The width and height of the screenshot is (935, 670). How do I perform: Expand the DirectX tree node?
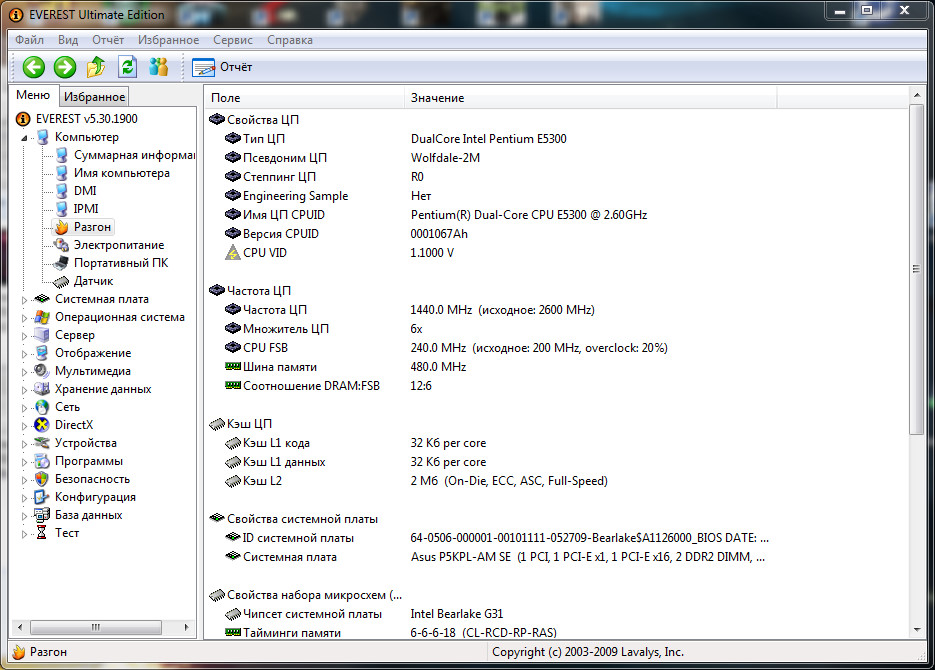pos(24,426)
